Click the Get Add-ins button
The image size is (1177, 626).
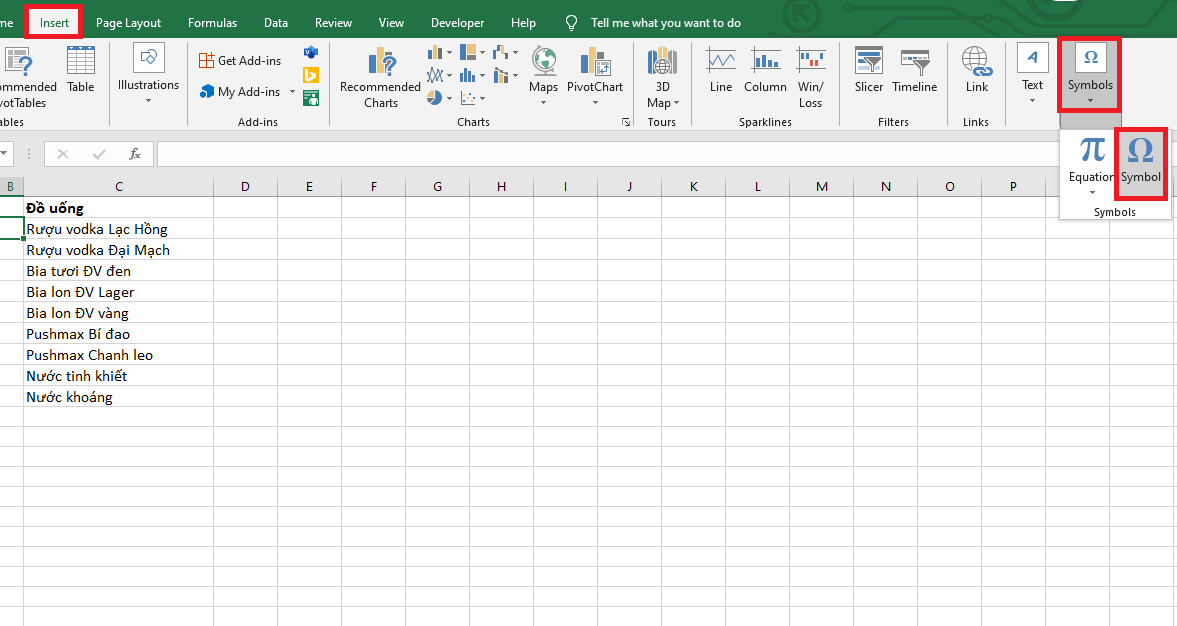(240, 61)
